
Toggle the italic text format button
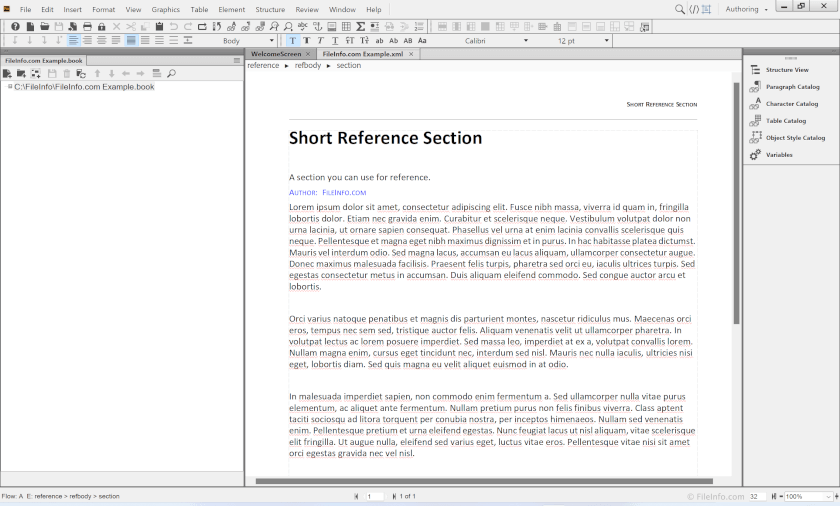[321, 41]
